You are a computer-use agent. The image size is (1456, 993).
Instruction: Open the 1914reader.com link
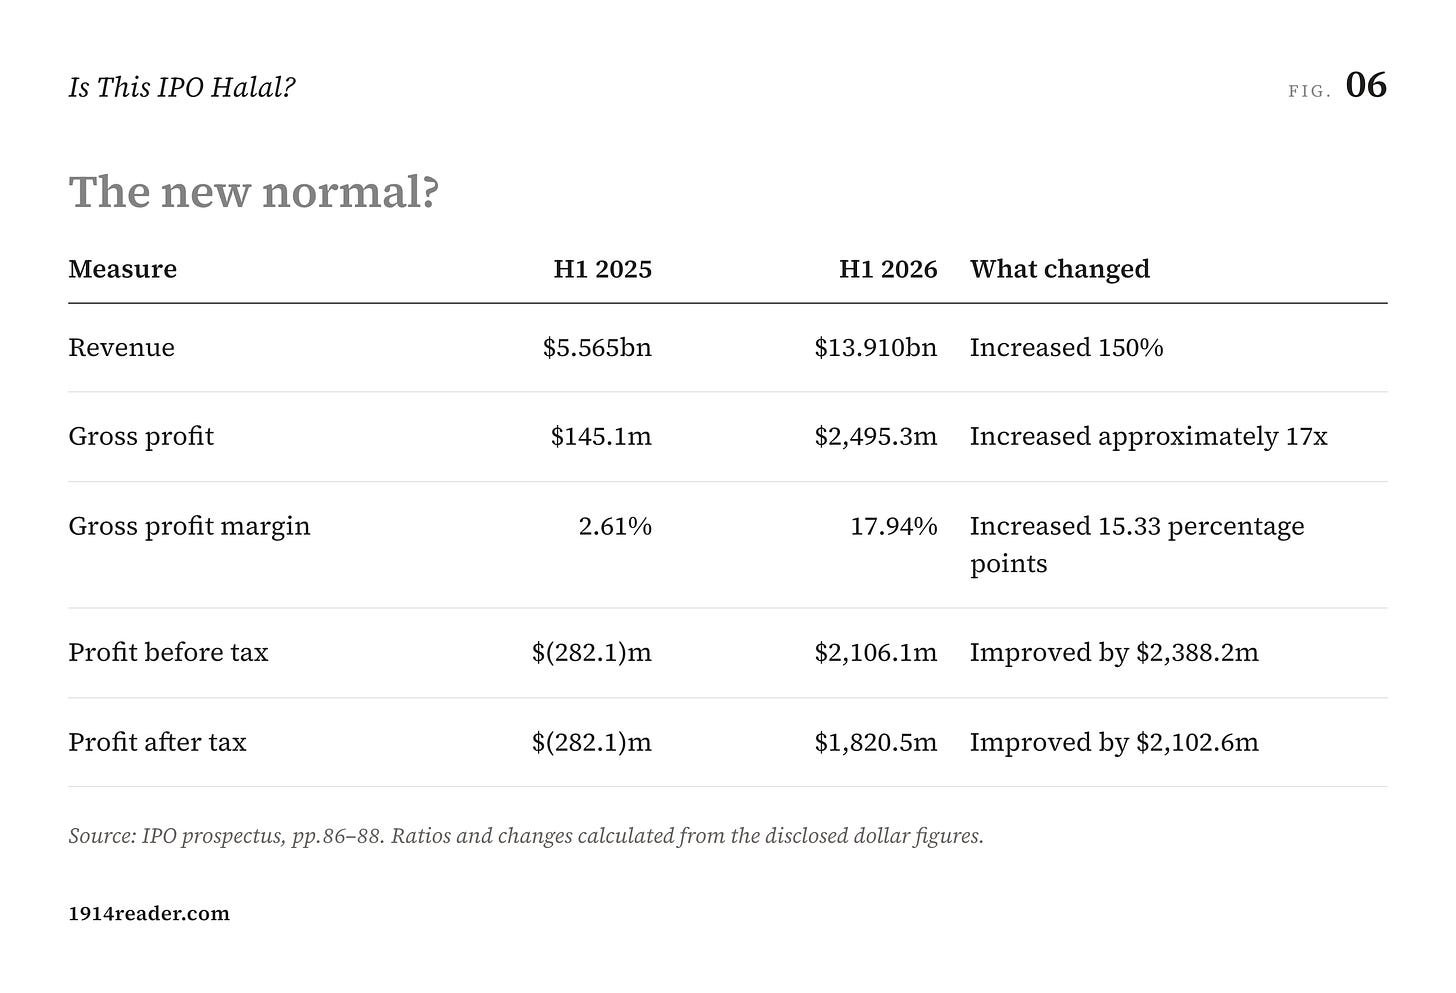click(149, 913)
